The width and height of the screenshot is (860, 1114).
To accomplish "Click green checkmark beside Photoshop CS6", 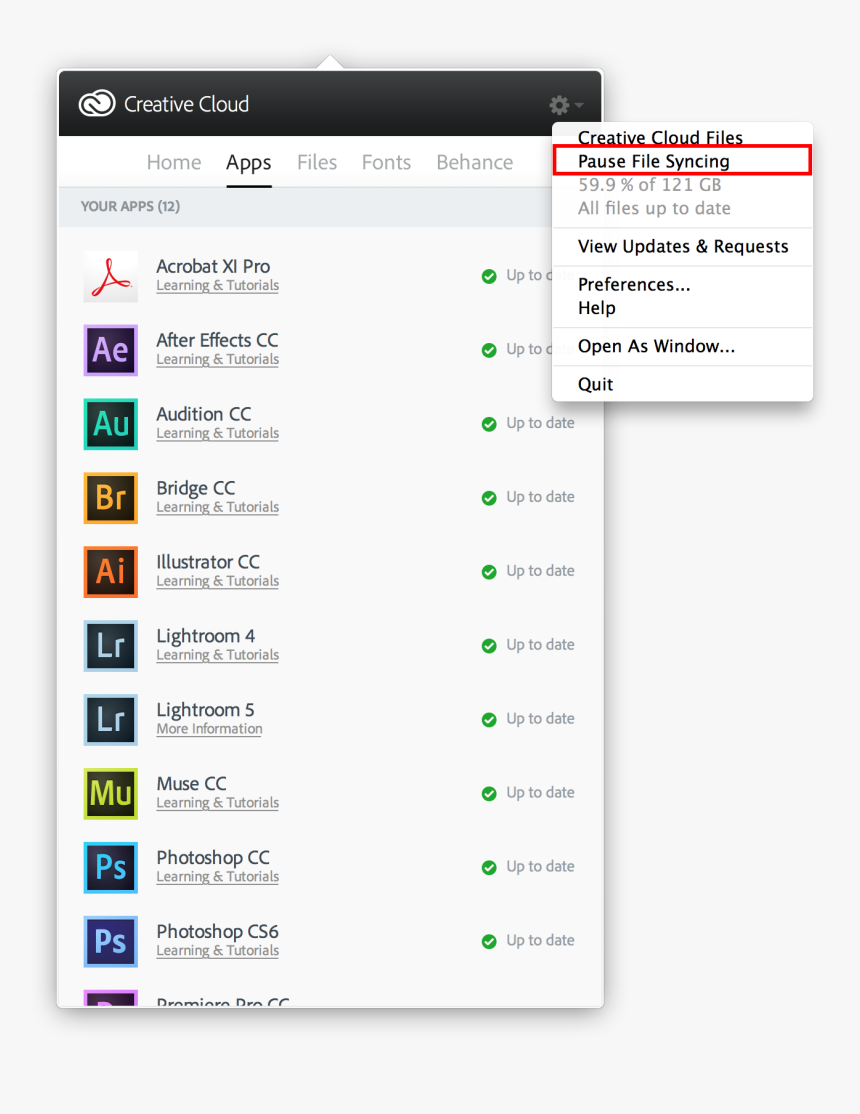I will pos(489,941).
